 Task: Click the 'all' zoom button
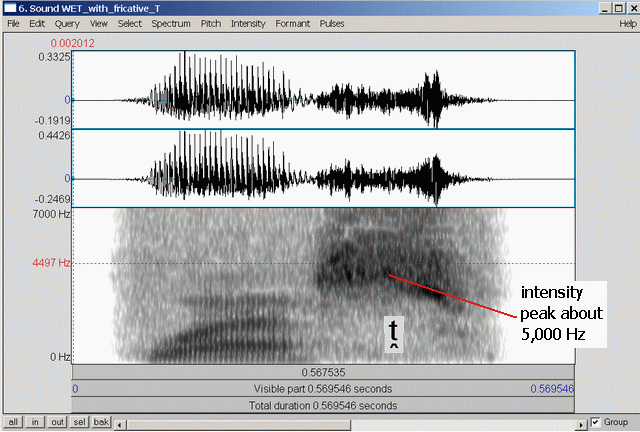pyautogui.click(x=14, y=423)
